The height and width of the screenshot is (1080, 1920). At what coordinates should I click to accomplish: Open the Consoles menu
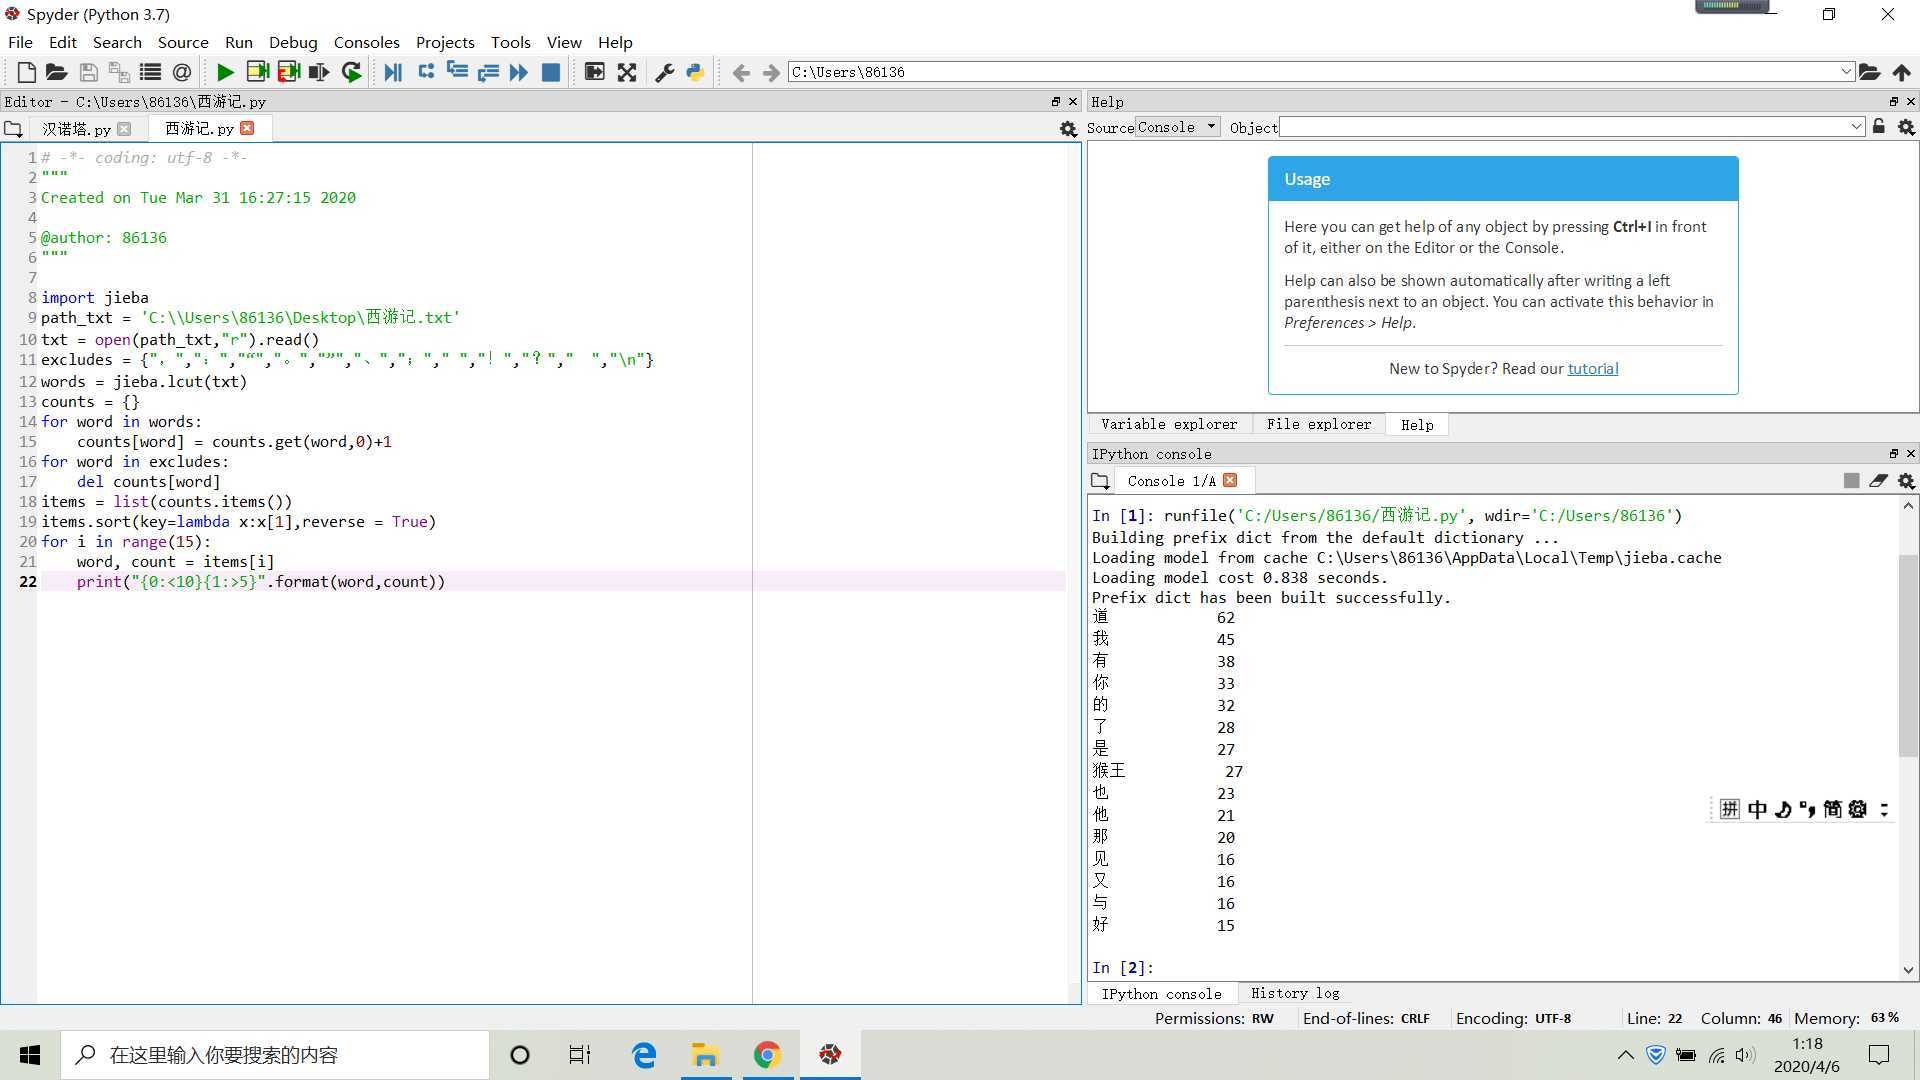coord(366,42)
